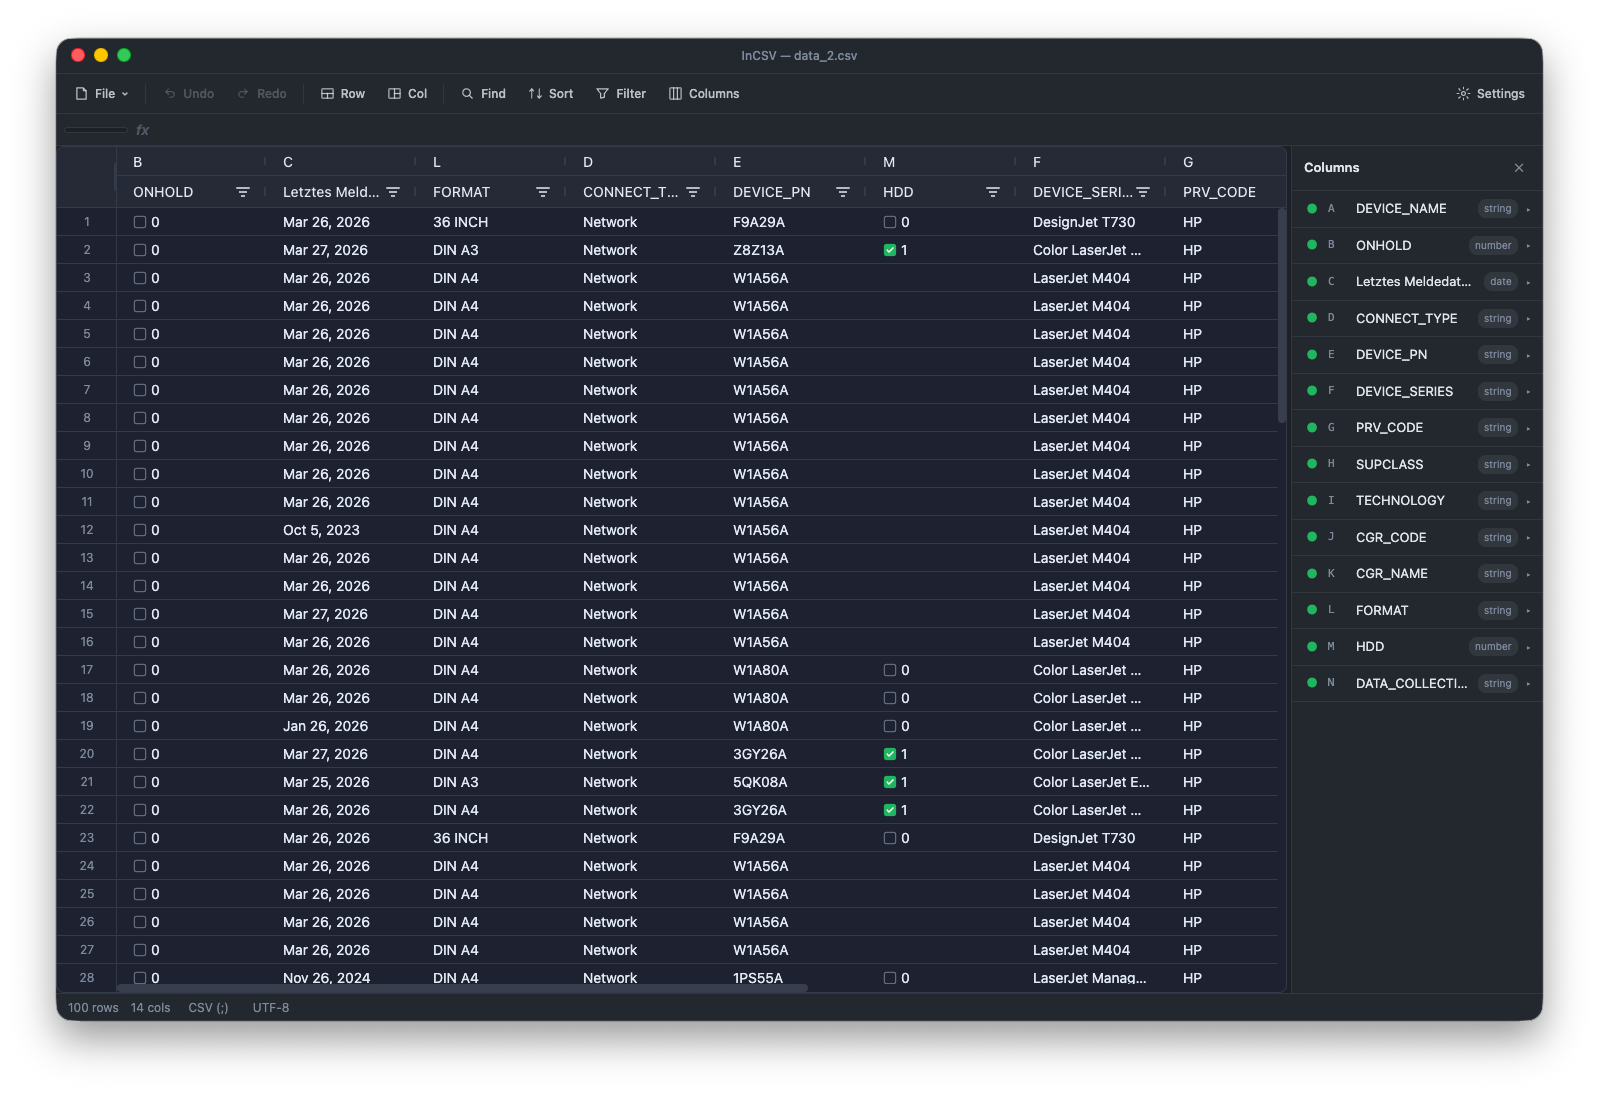Toggle the HDD checkbox in row 2
Viewport: 1599px width, 1095px height.
(x=890, y=250)
